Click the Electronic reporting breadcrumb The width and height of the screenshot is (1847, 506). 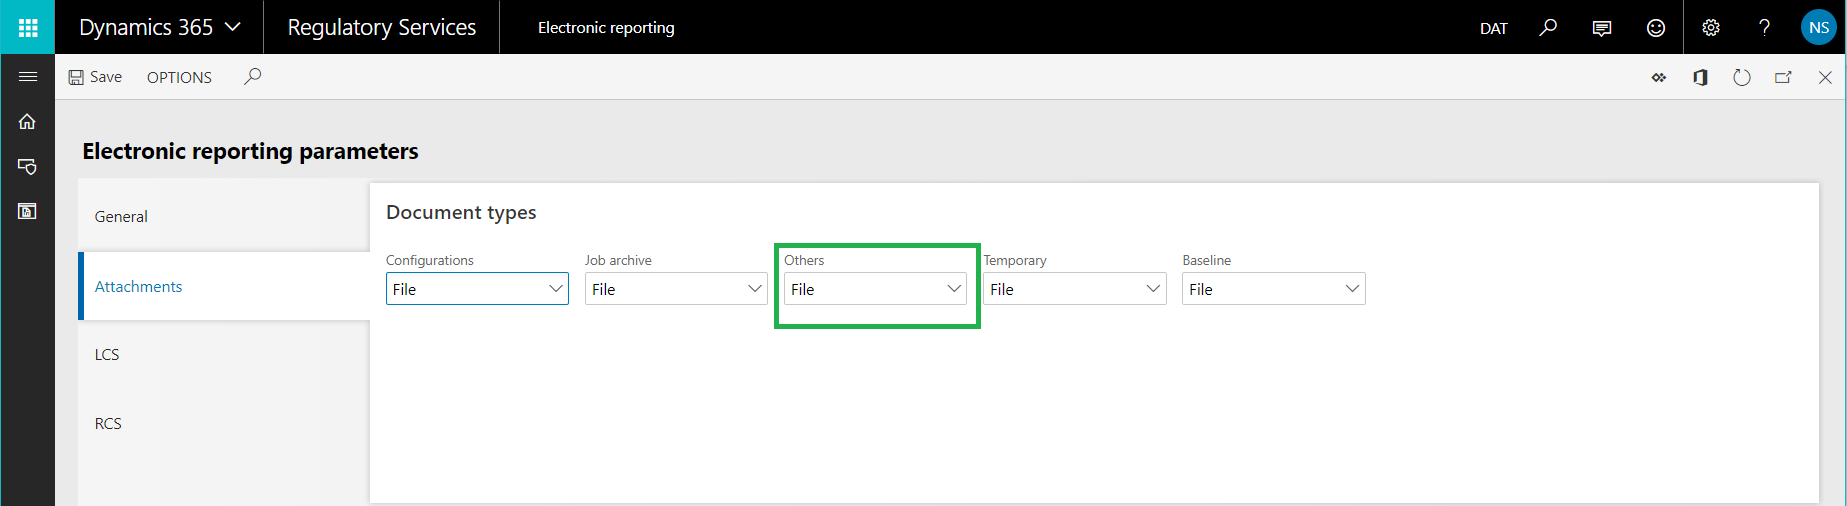point(606,28)
